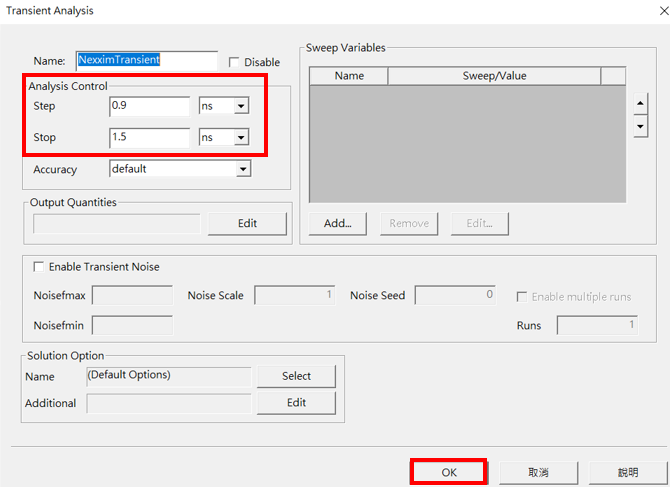Click the Stop value field showing 1.5
The image size is (670, 487).
pos(150,138)
